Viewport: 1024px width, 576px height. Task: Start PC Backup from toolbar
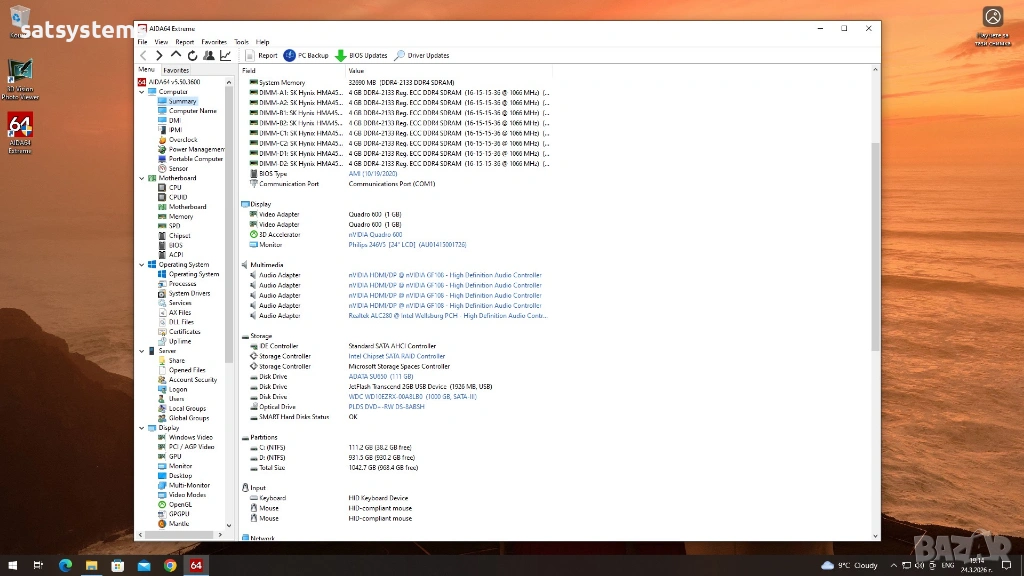click(x=306, y=56)
